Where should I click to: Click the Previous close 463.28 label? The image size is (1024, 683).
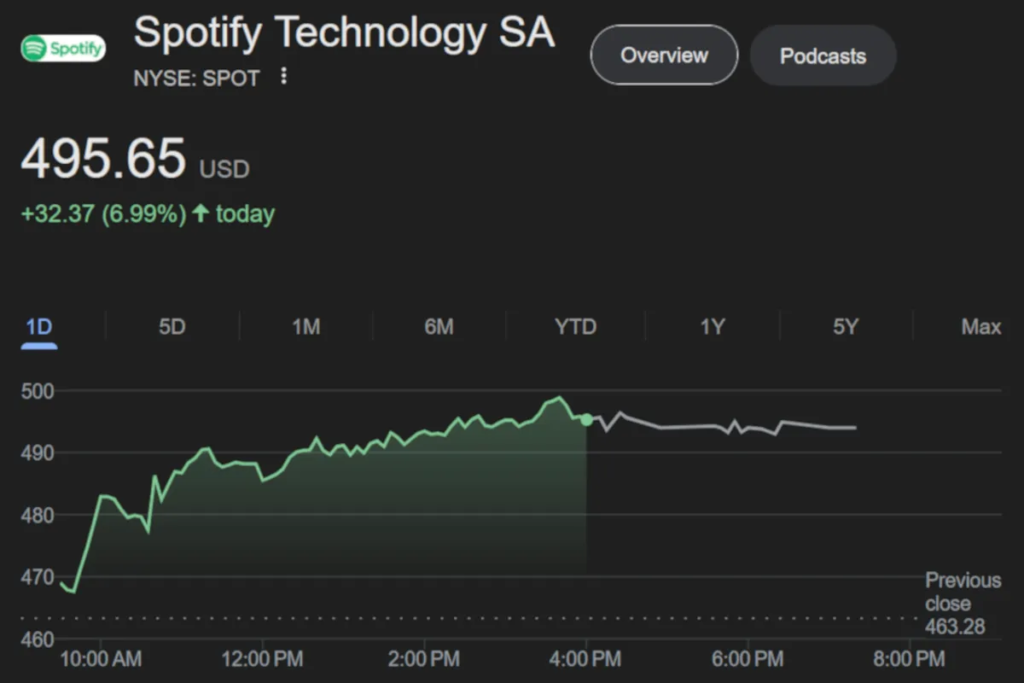pyautogui.click(x=962, y=603)
